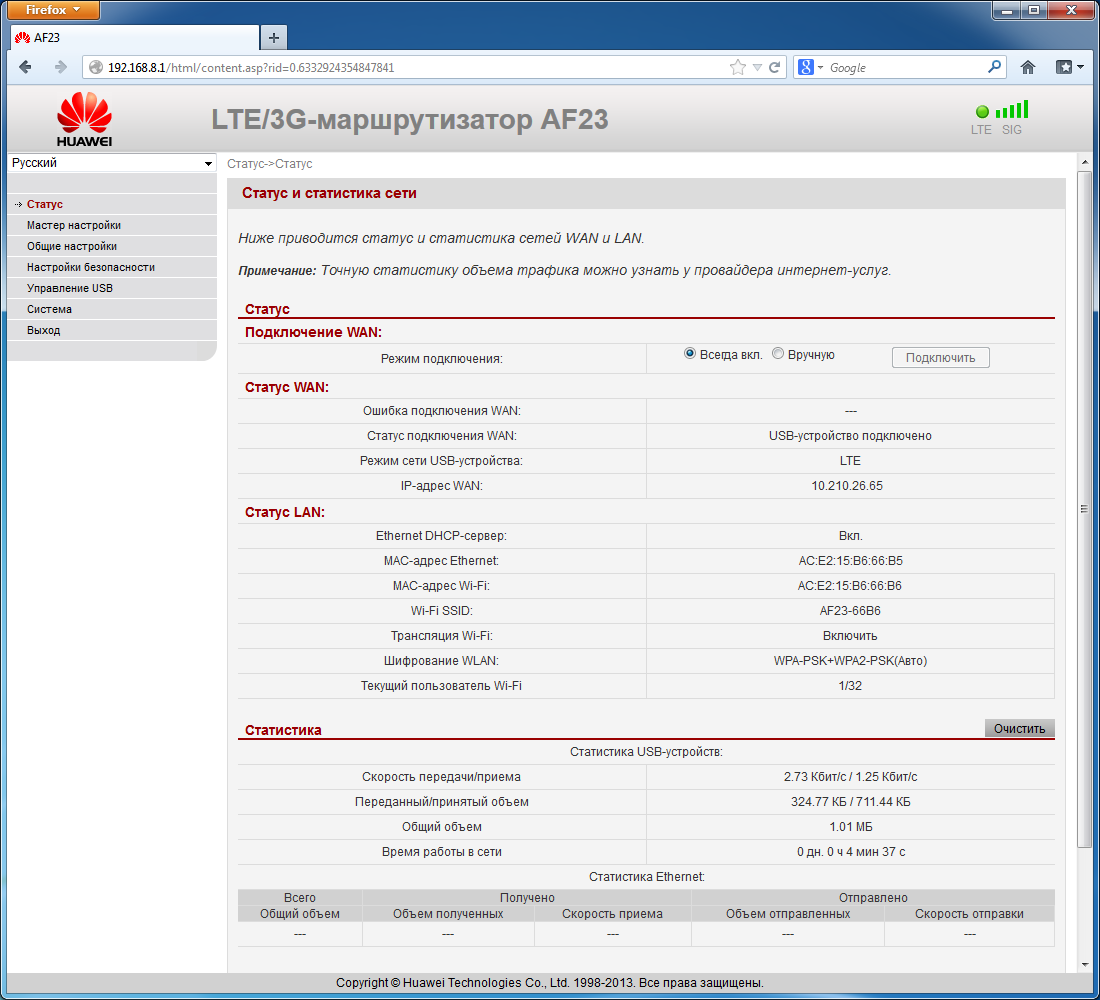Open Мастер настройки in sidebar
1100x1000 pixels.
coord(74,225)
